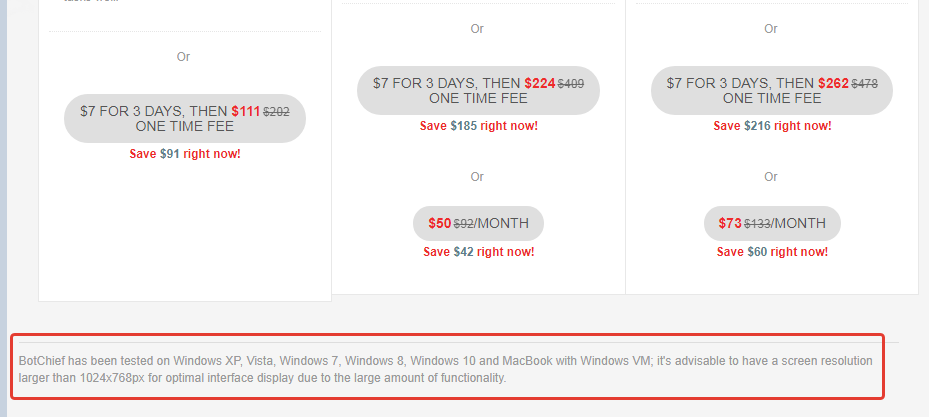
Task: Click the crossed-out $409 original price
Action: tap(571, 83)
